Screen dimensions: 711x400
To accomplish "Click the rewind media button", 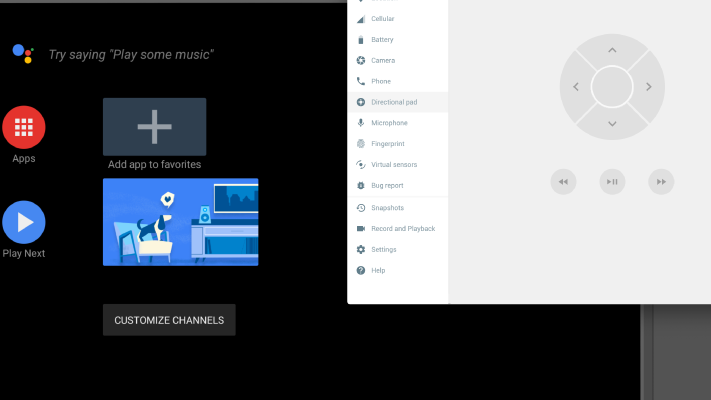I will coord(563,182).
